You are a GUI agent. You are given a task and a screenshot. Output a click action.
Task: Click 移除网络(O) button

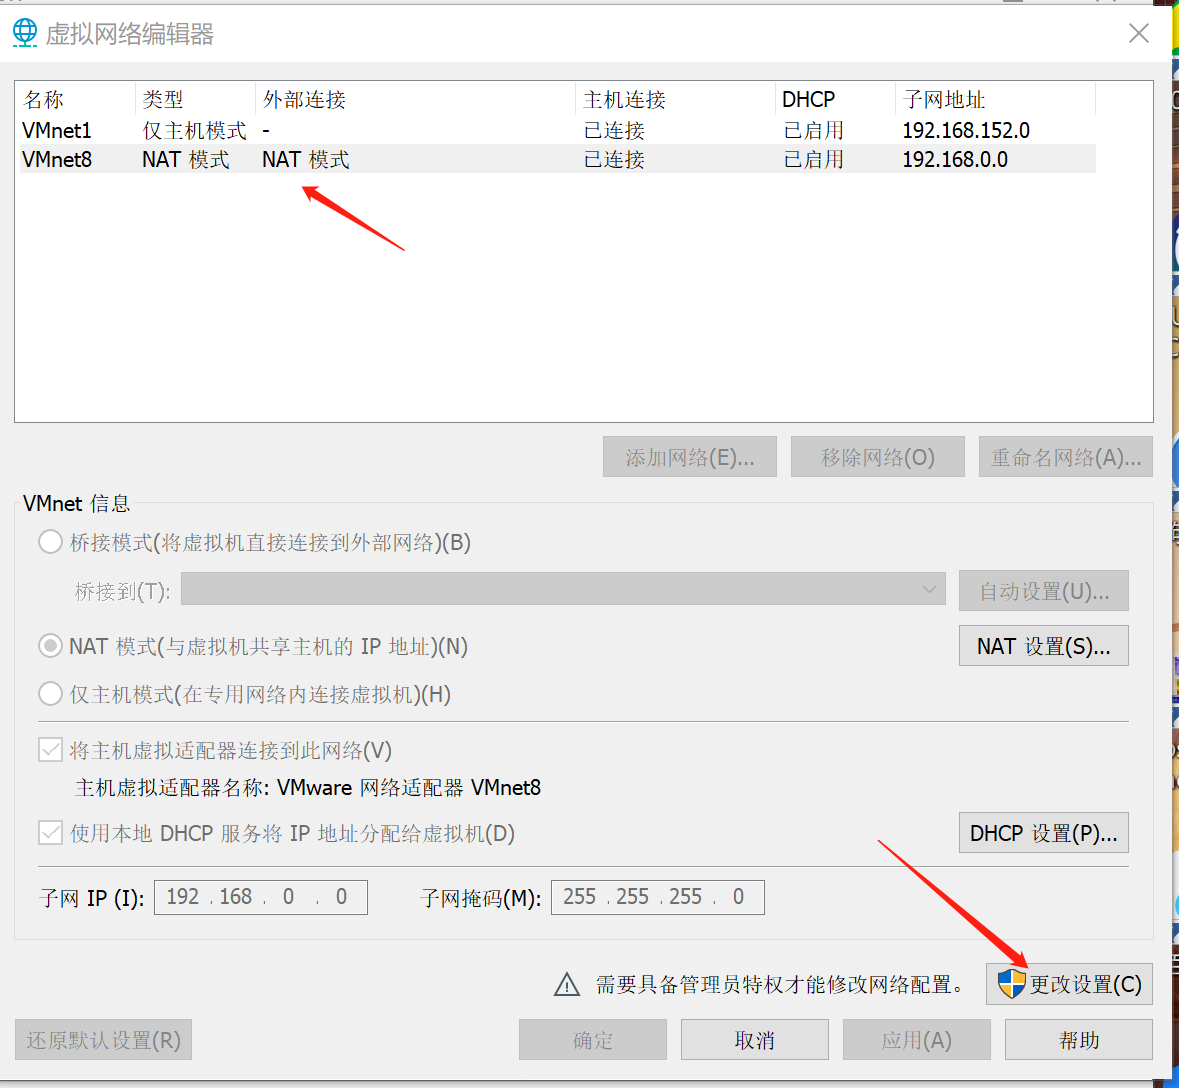click(877, 456)
